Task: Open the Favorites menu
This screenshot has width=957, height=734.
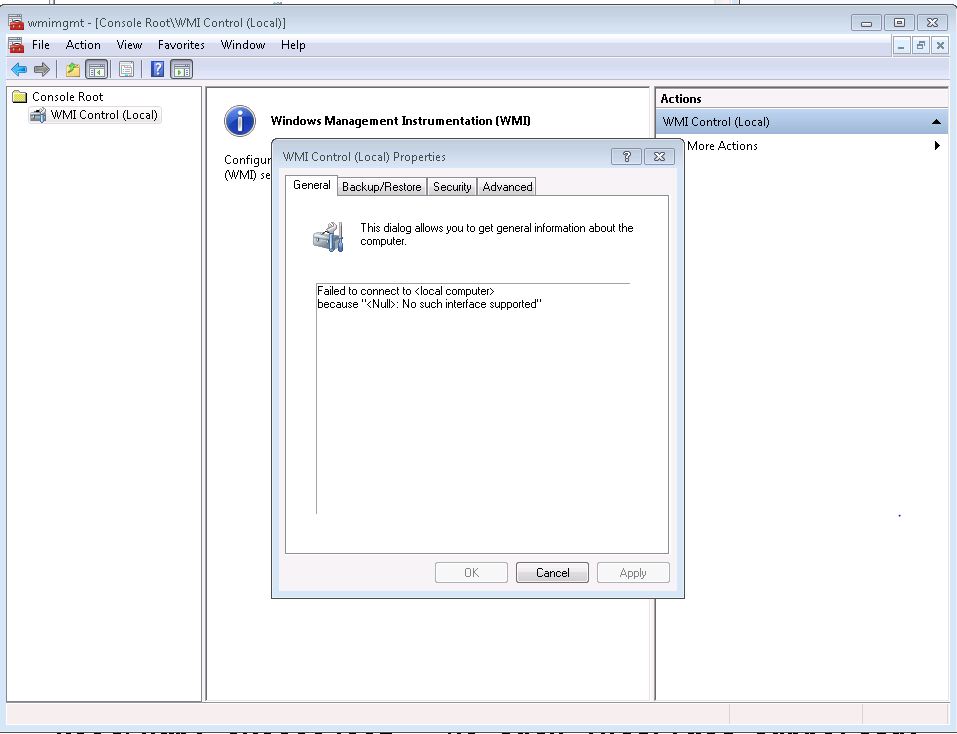Action: [x=181, y=45]
